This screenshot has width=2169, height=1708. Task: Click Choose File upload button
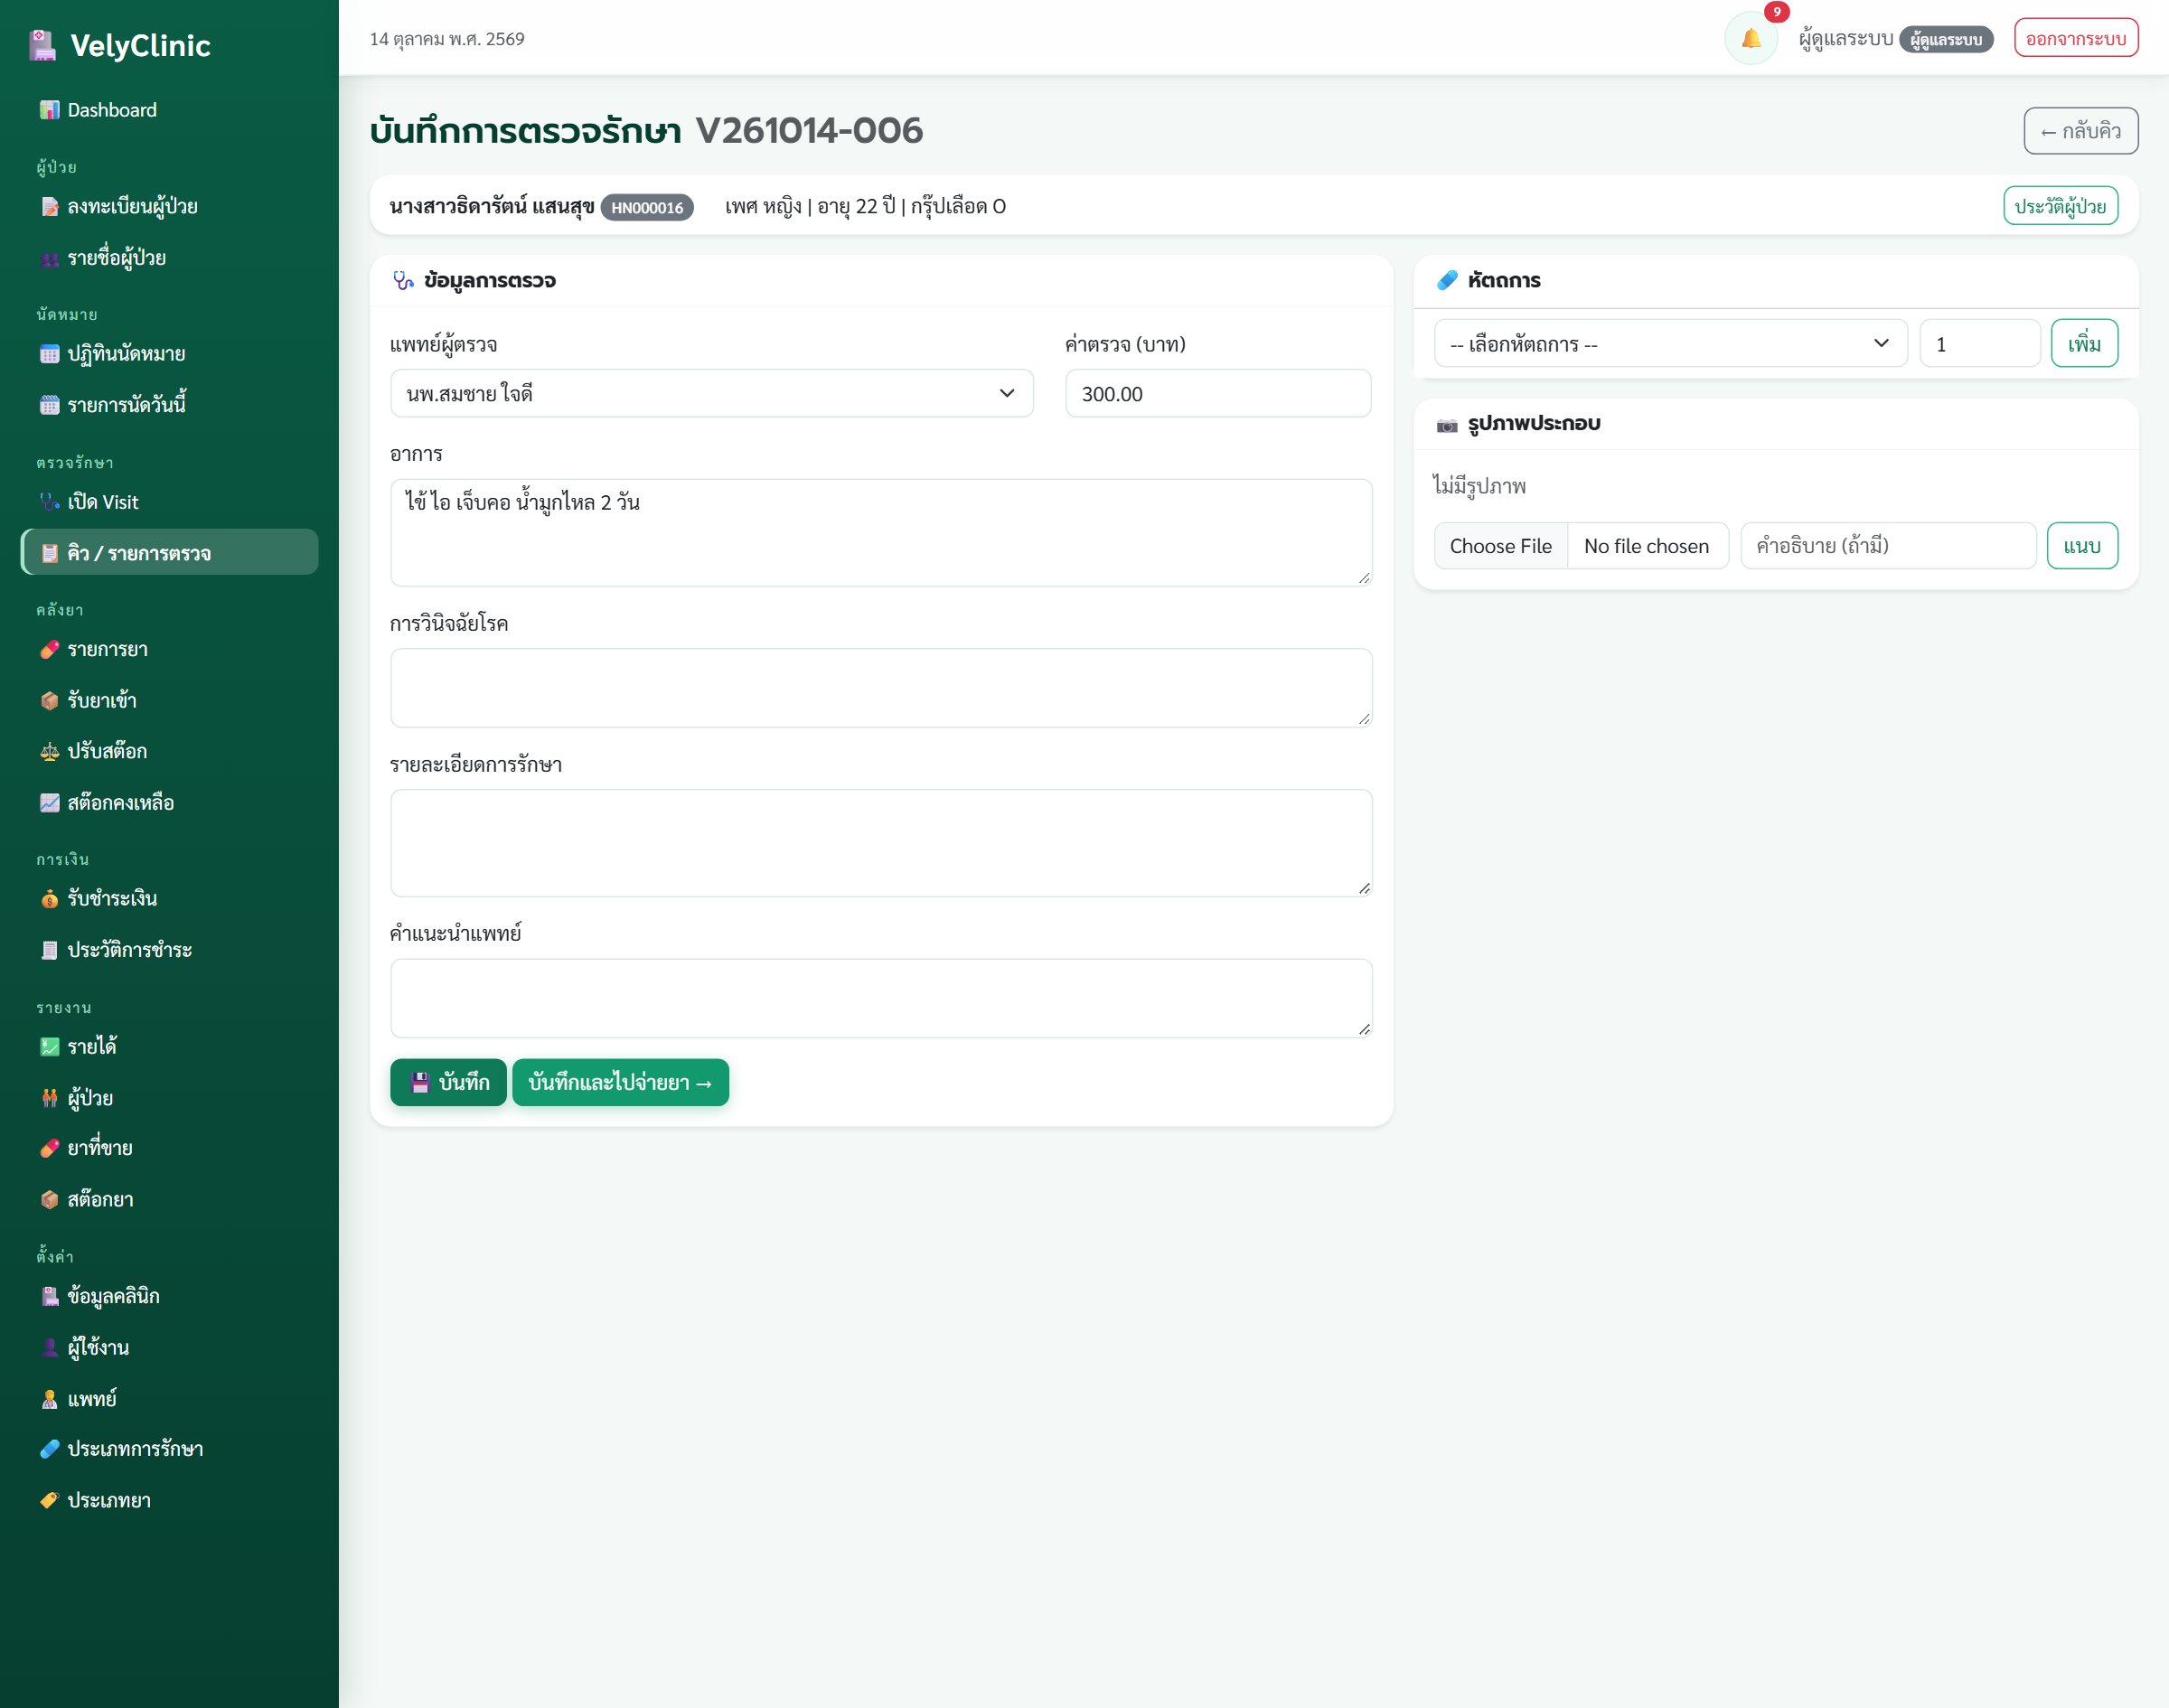coord(1500,546)
